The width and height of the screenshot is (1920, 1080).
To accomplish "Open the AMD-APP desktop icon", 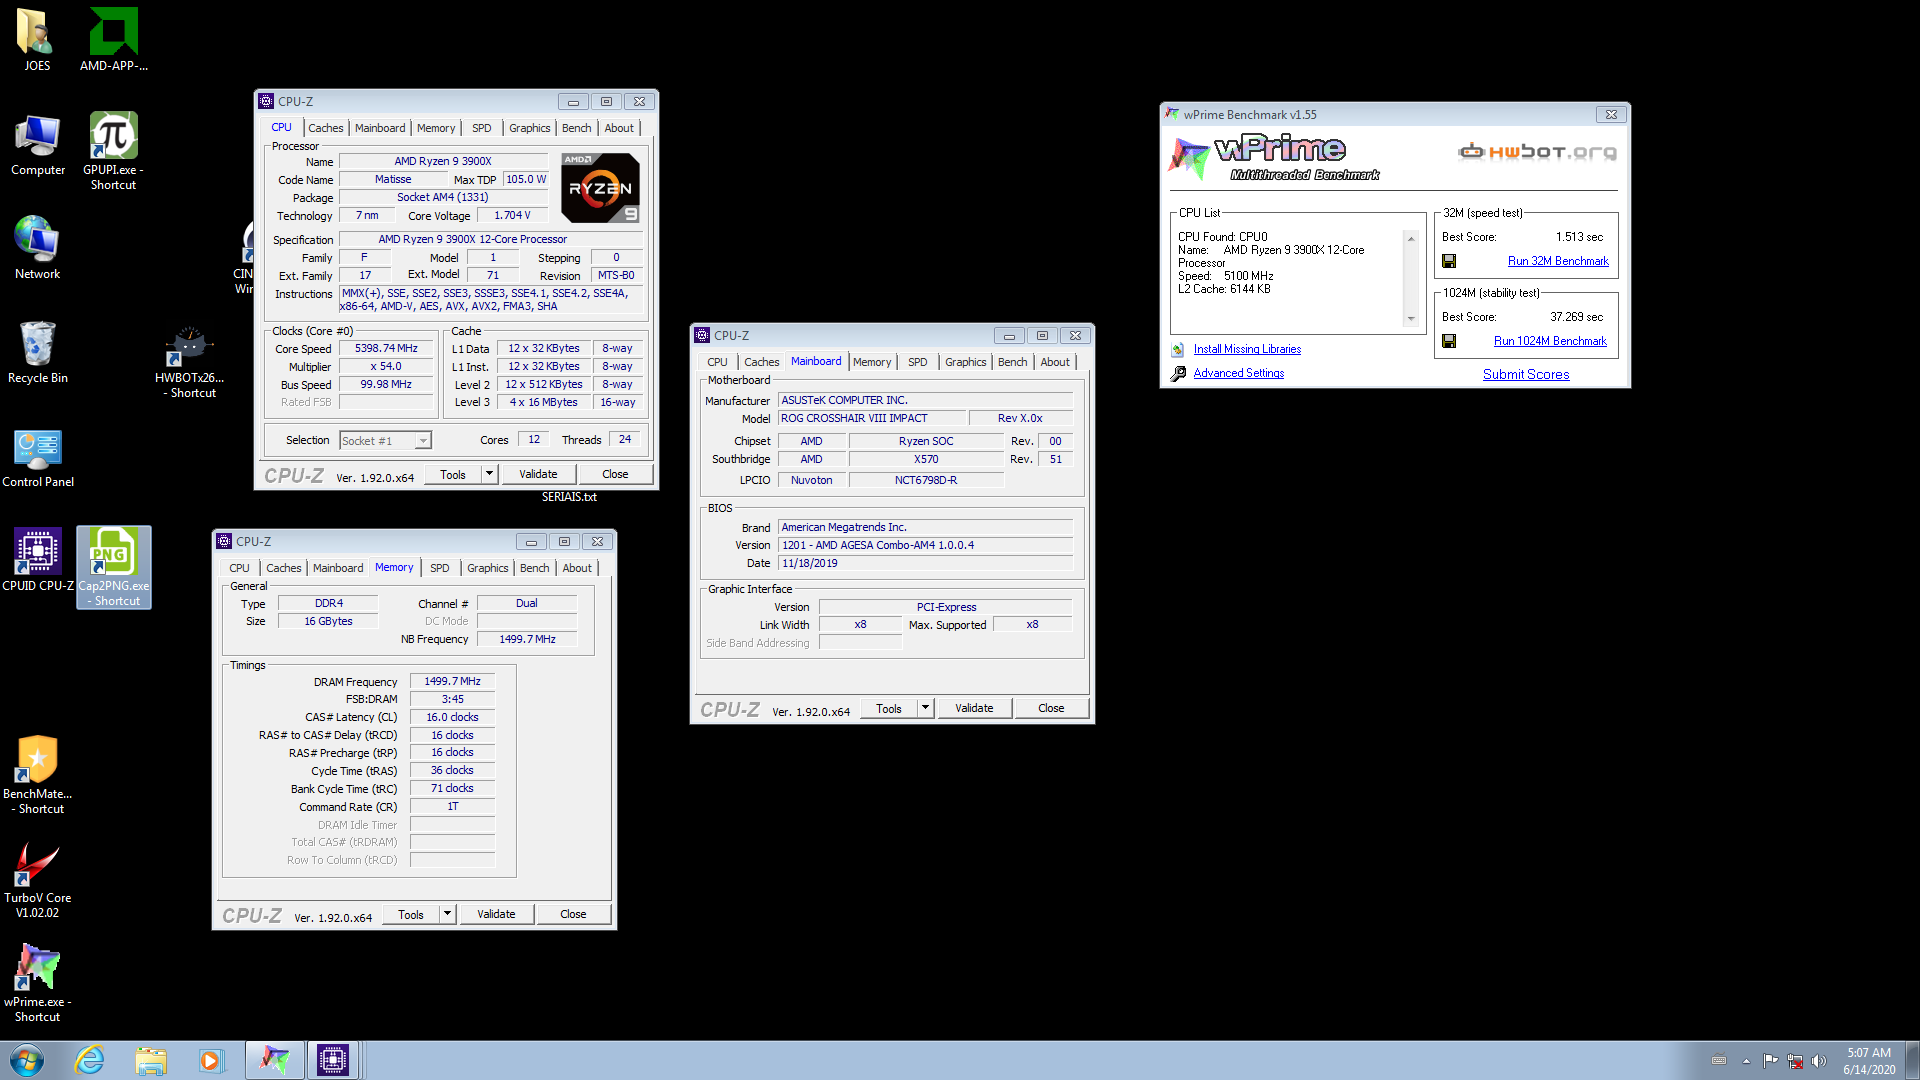I will (x=113, y=40).
